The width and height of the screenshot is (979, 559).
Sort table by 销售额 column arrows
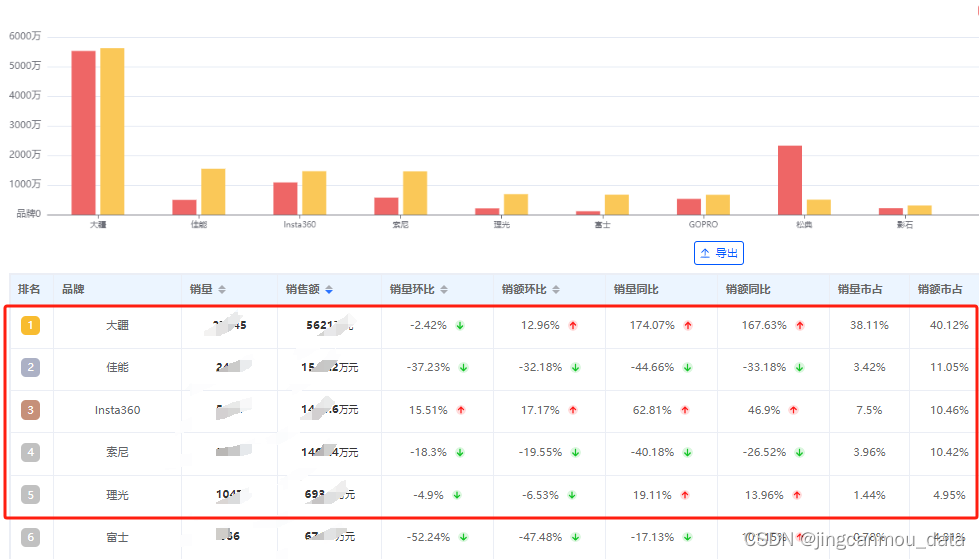click(x=328, y=289)
